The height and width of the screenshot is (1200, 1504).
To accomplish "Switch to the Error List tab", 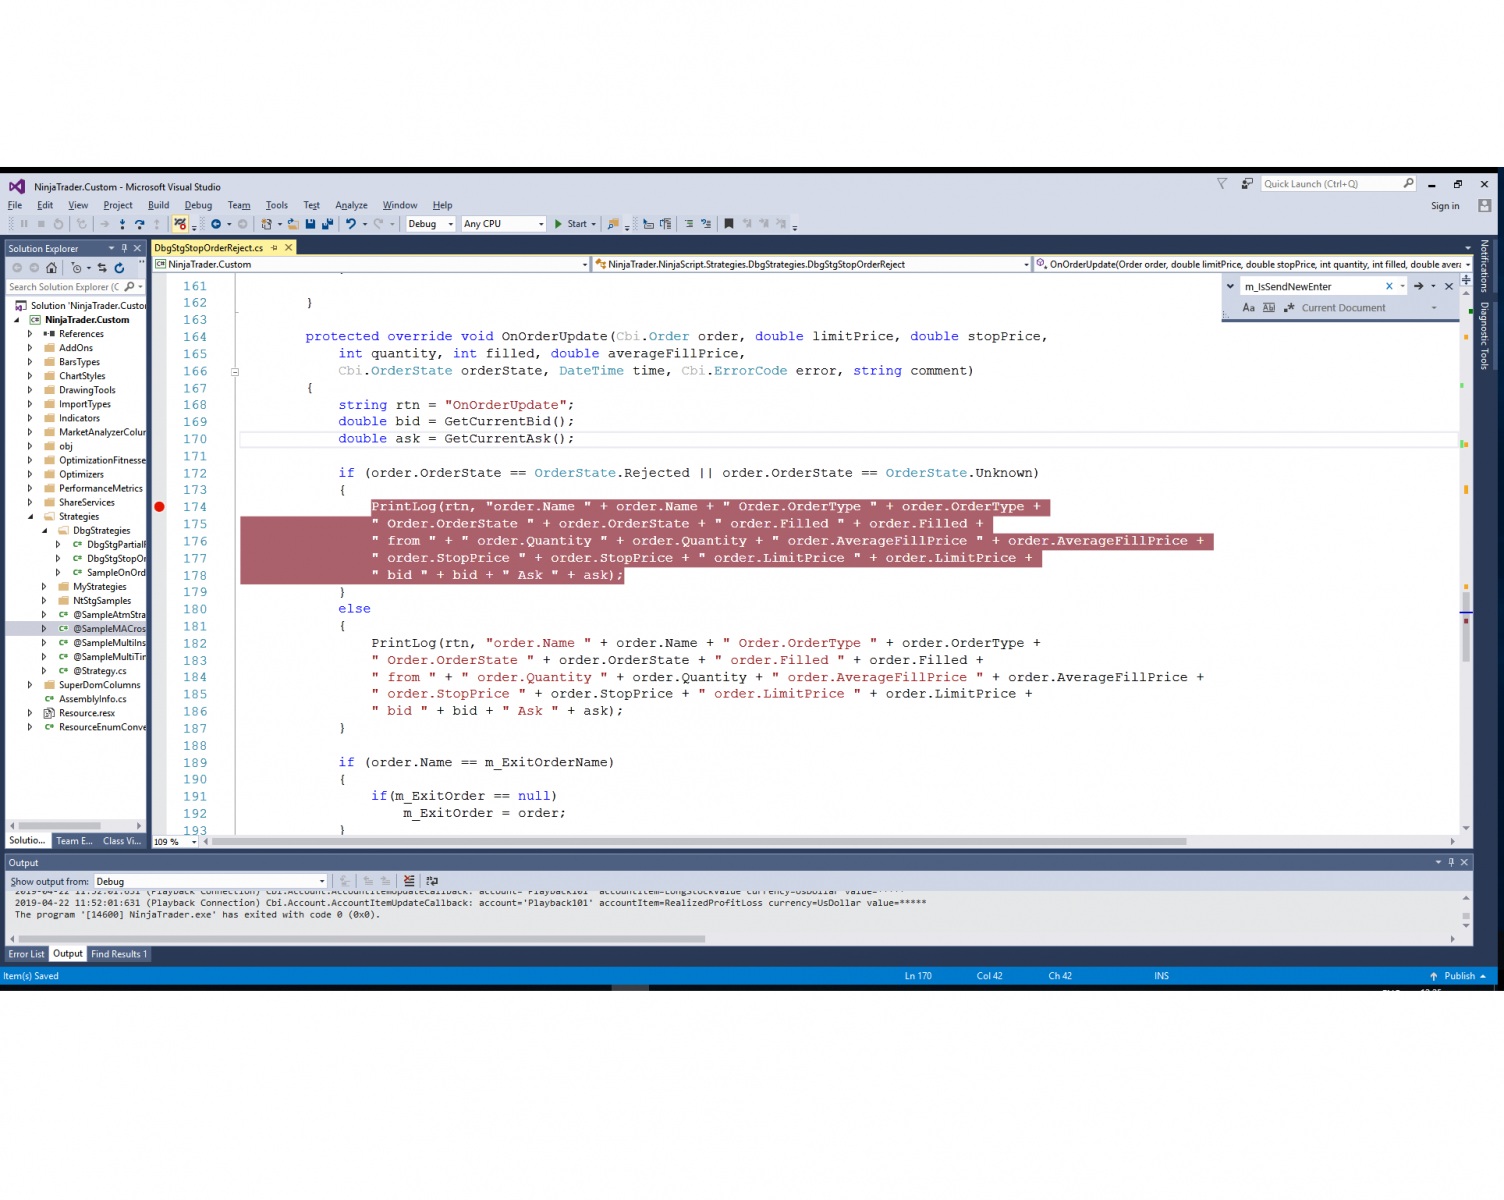I will (x=27, y=954).
